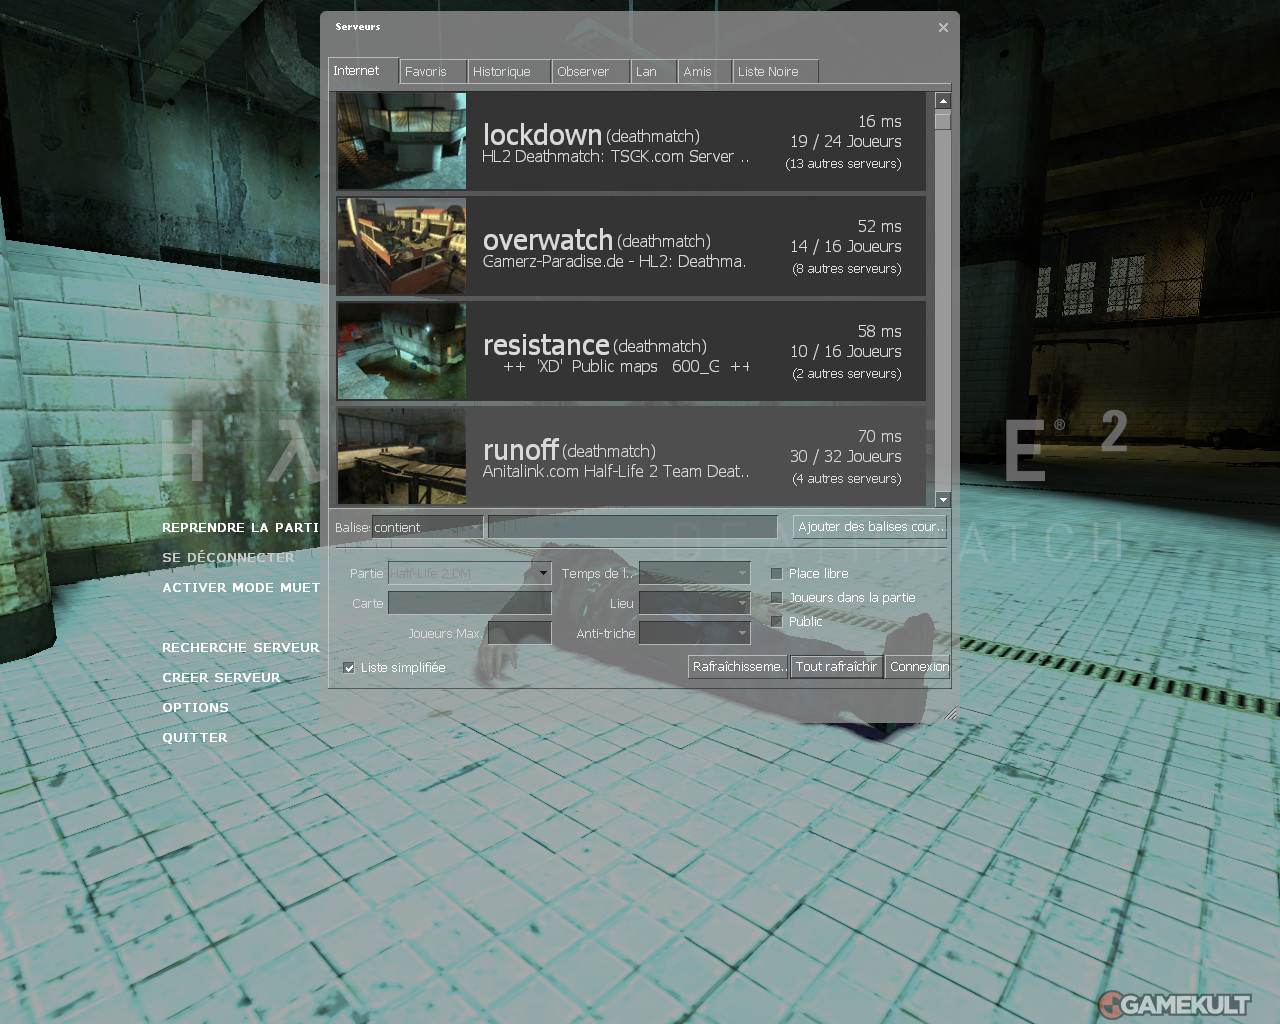Select the resistance map thumbnail
This screenshot has width=1280, height=1024.
pos(402,351)
